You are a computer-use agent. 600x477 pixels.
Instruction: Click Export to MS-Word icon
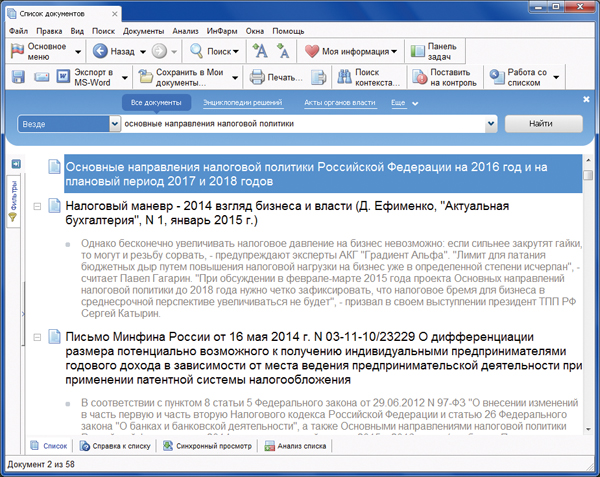click(64, 77)
